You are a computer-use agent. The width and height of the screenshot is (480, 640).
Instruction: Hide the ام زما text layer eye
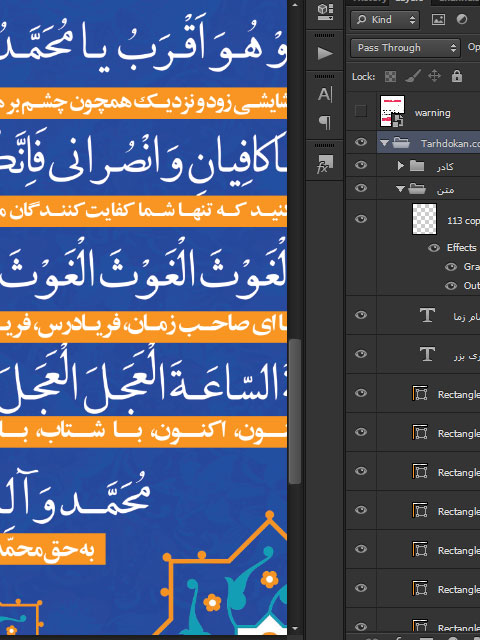point(361,315)
